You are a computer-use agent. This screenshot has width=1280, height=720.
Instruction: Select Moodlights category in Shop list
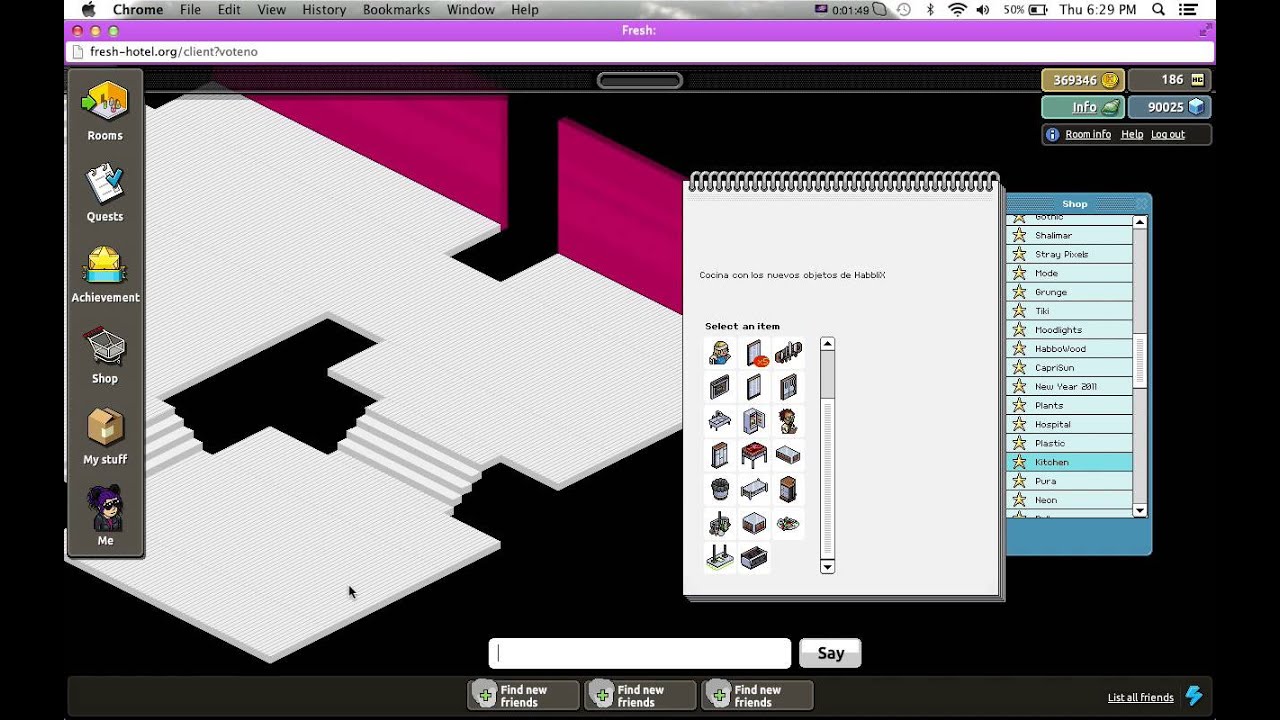coord(1069,329)
